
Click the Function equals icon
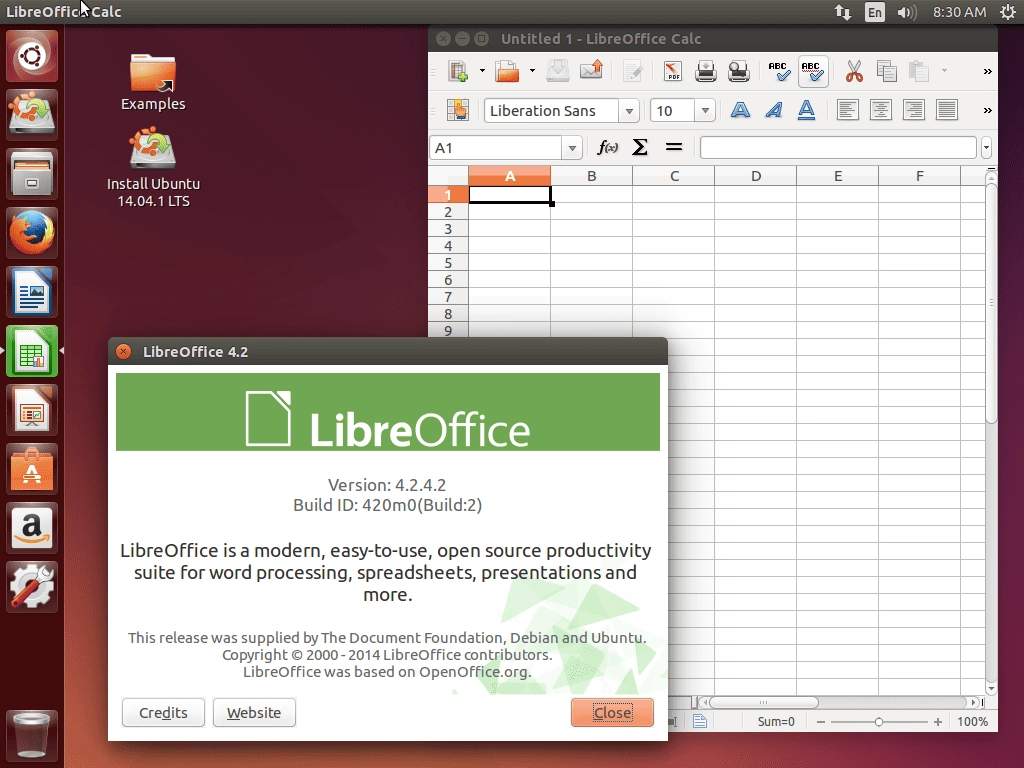[673, 148]
